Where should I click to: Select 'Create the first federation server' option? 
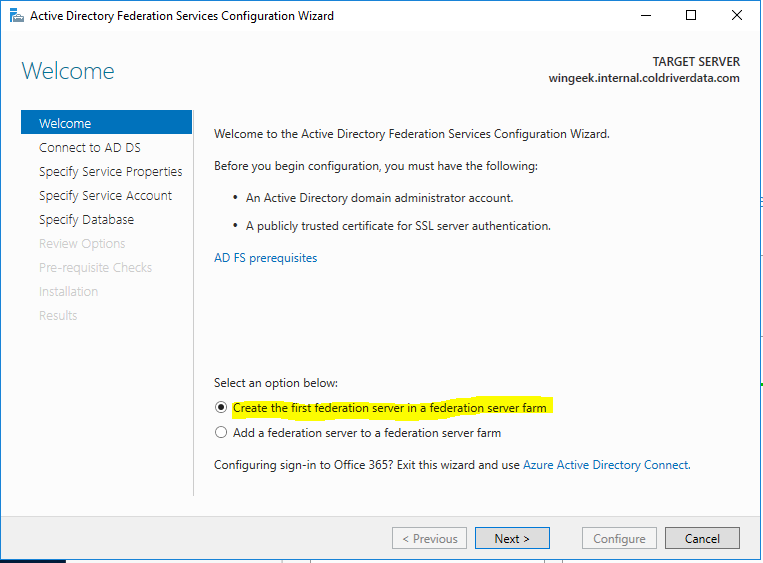pyautogui.click(x=221, y=408)
